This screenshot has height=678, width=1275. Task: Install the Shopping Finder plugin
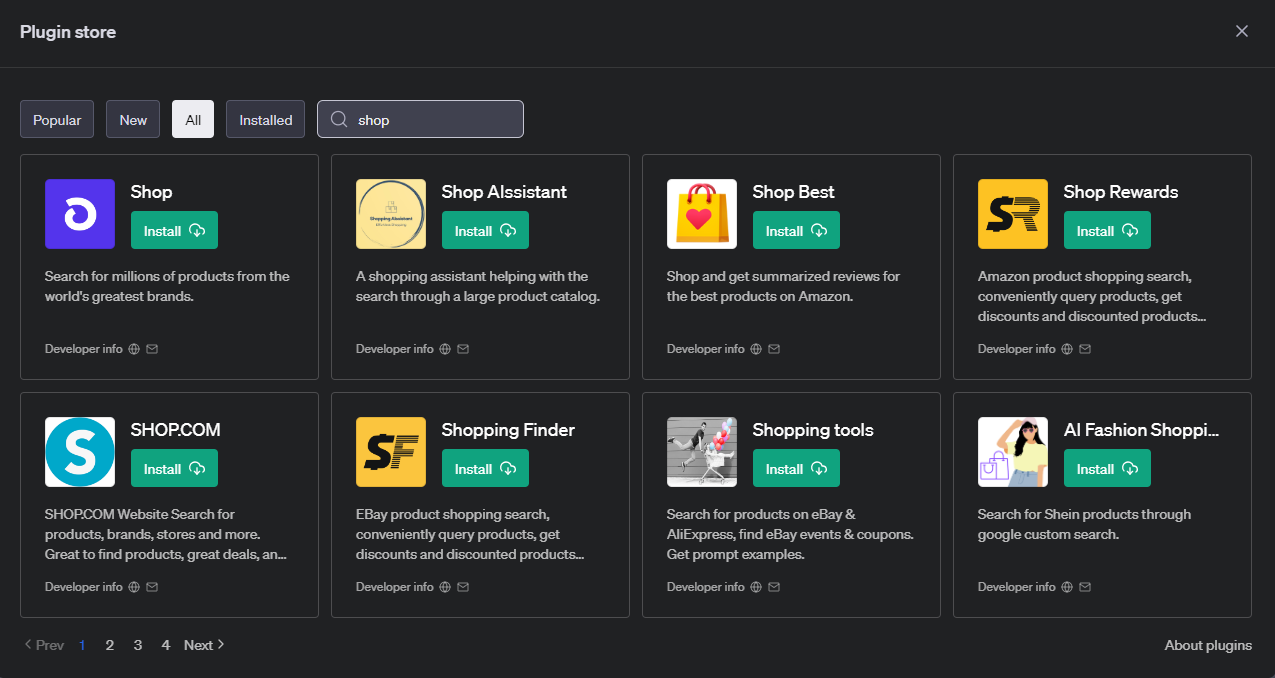tap(485, 469)
